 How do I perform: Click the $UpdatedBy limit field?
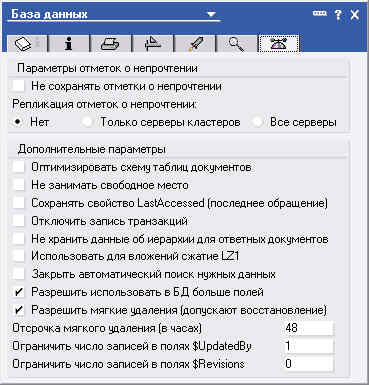tap(308, 346)
